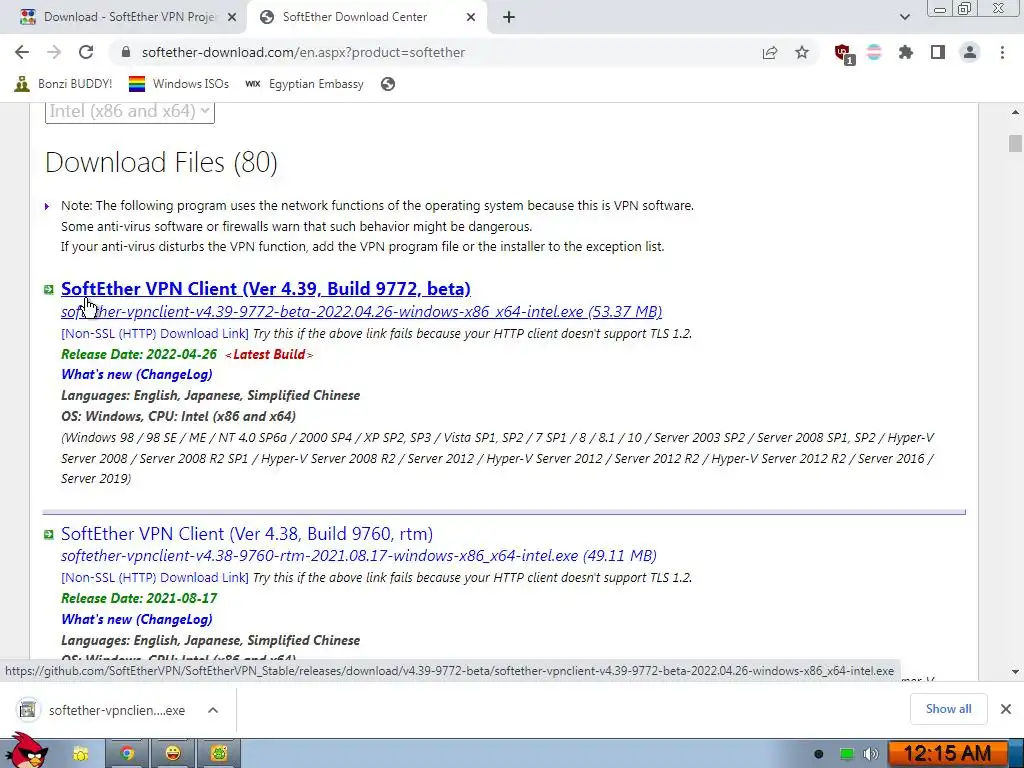Open Chrome's three-dot menu
The width and height of the screenshot is (1024, 768).
pyautogui.click(x=1002, y=52)
